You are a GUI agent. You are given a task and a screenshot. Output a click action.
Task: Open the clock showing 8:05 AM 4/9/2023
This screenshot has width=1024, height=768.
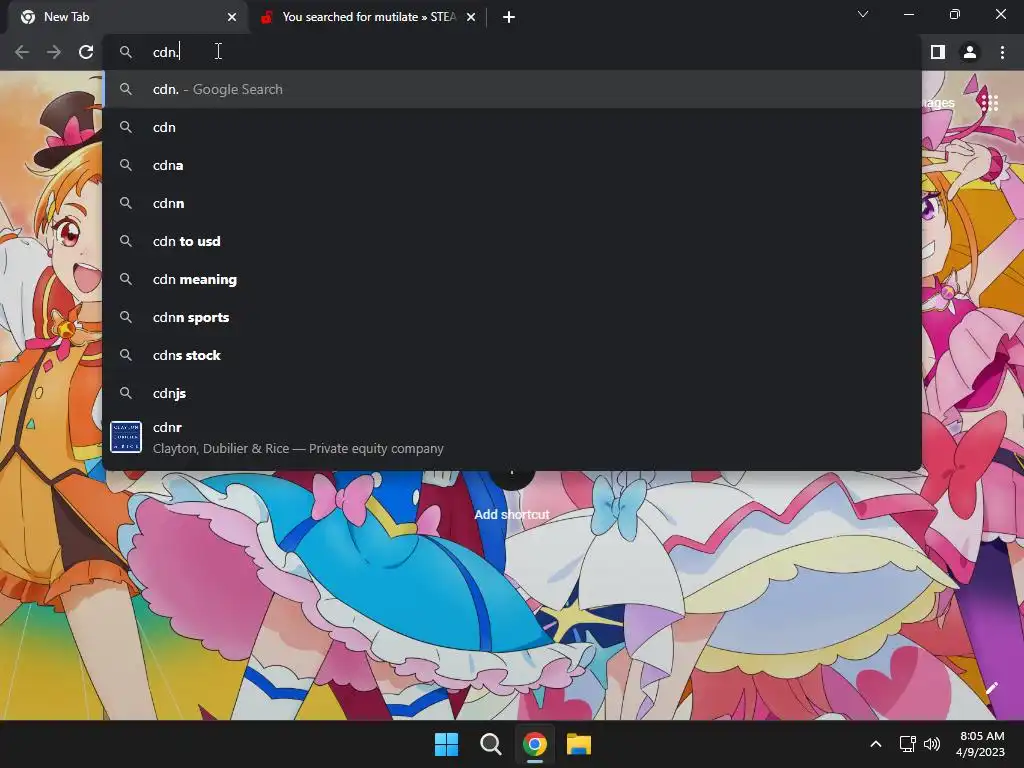pos(980,744)
